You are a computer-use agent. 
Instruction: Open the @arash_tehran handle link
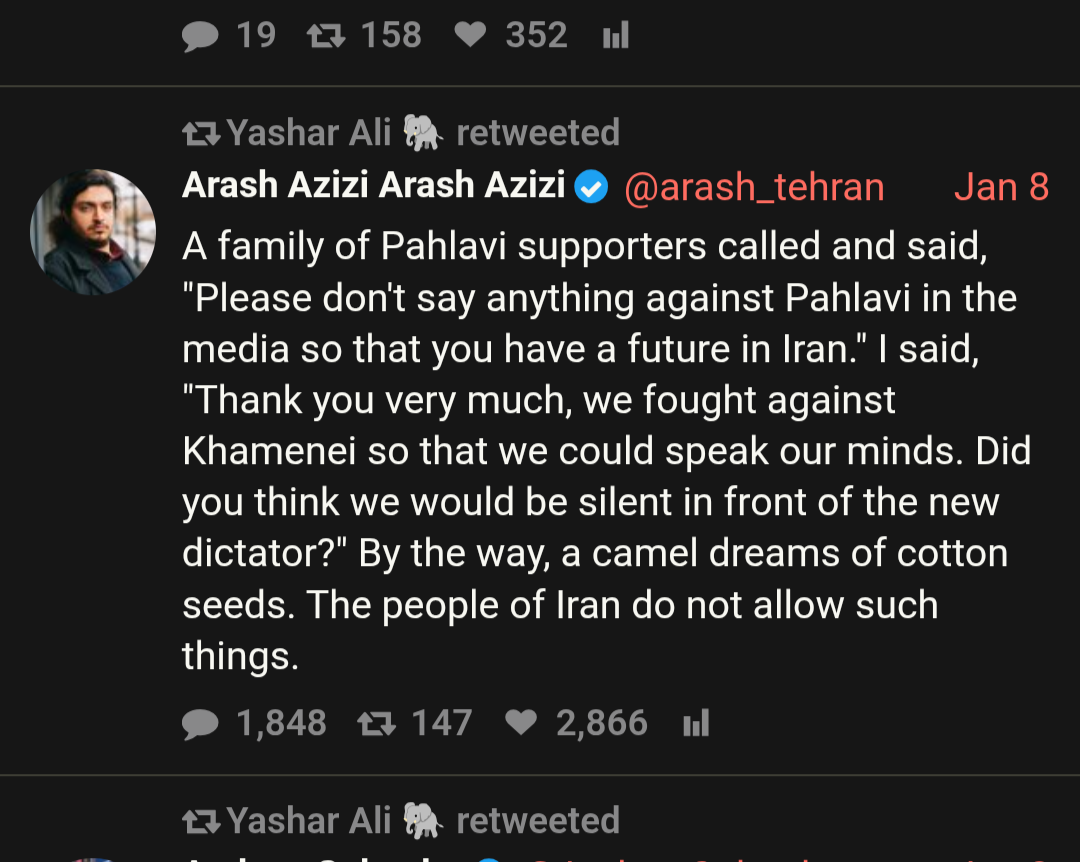[x=754, y=187]
